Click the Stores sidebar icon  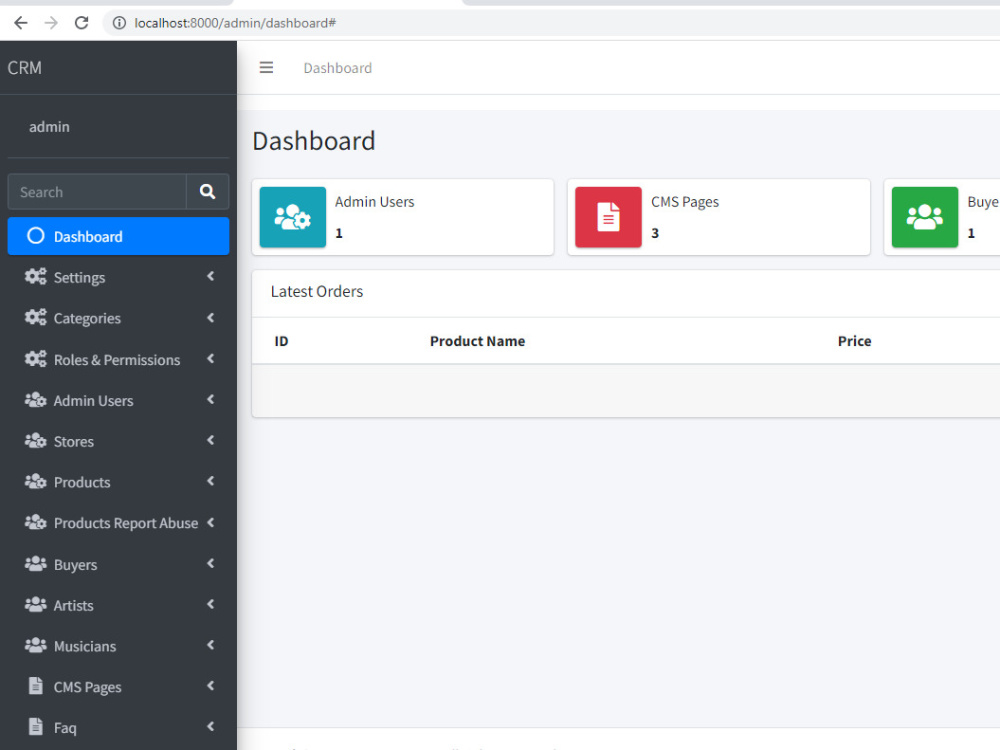[36, 441]
